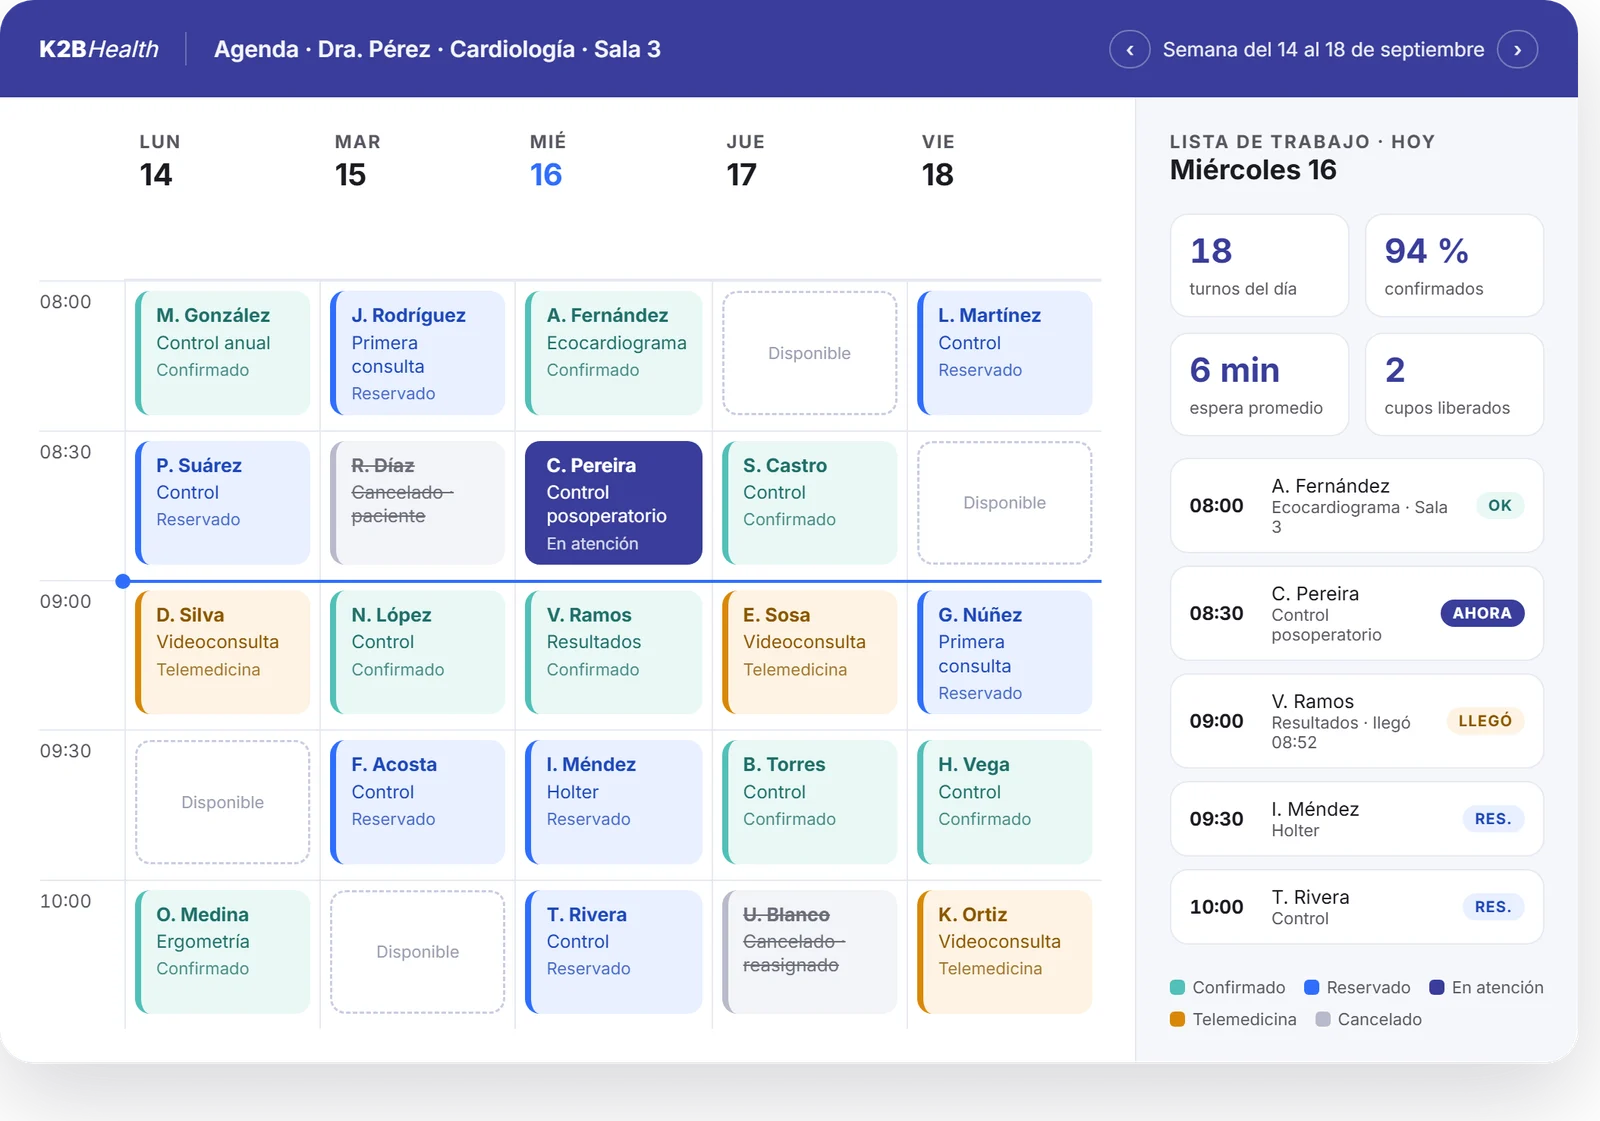Open E. Sosa Videoconsulta appointment
Screen dimensions: 1600x1121
pos(809,652)
